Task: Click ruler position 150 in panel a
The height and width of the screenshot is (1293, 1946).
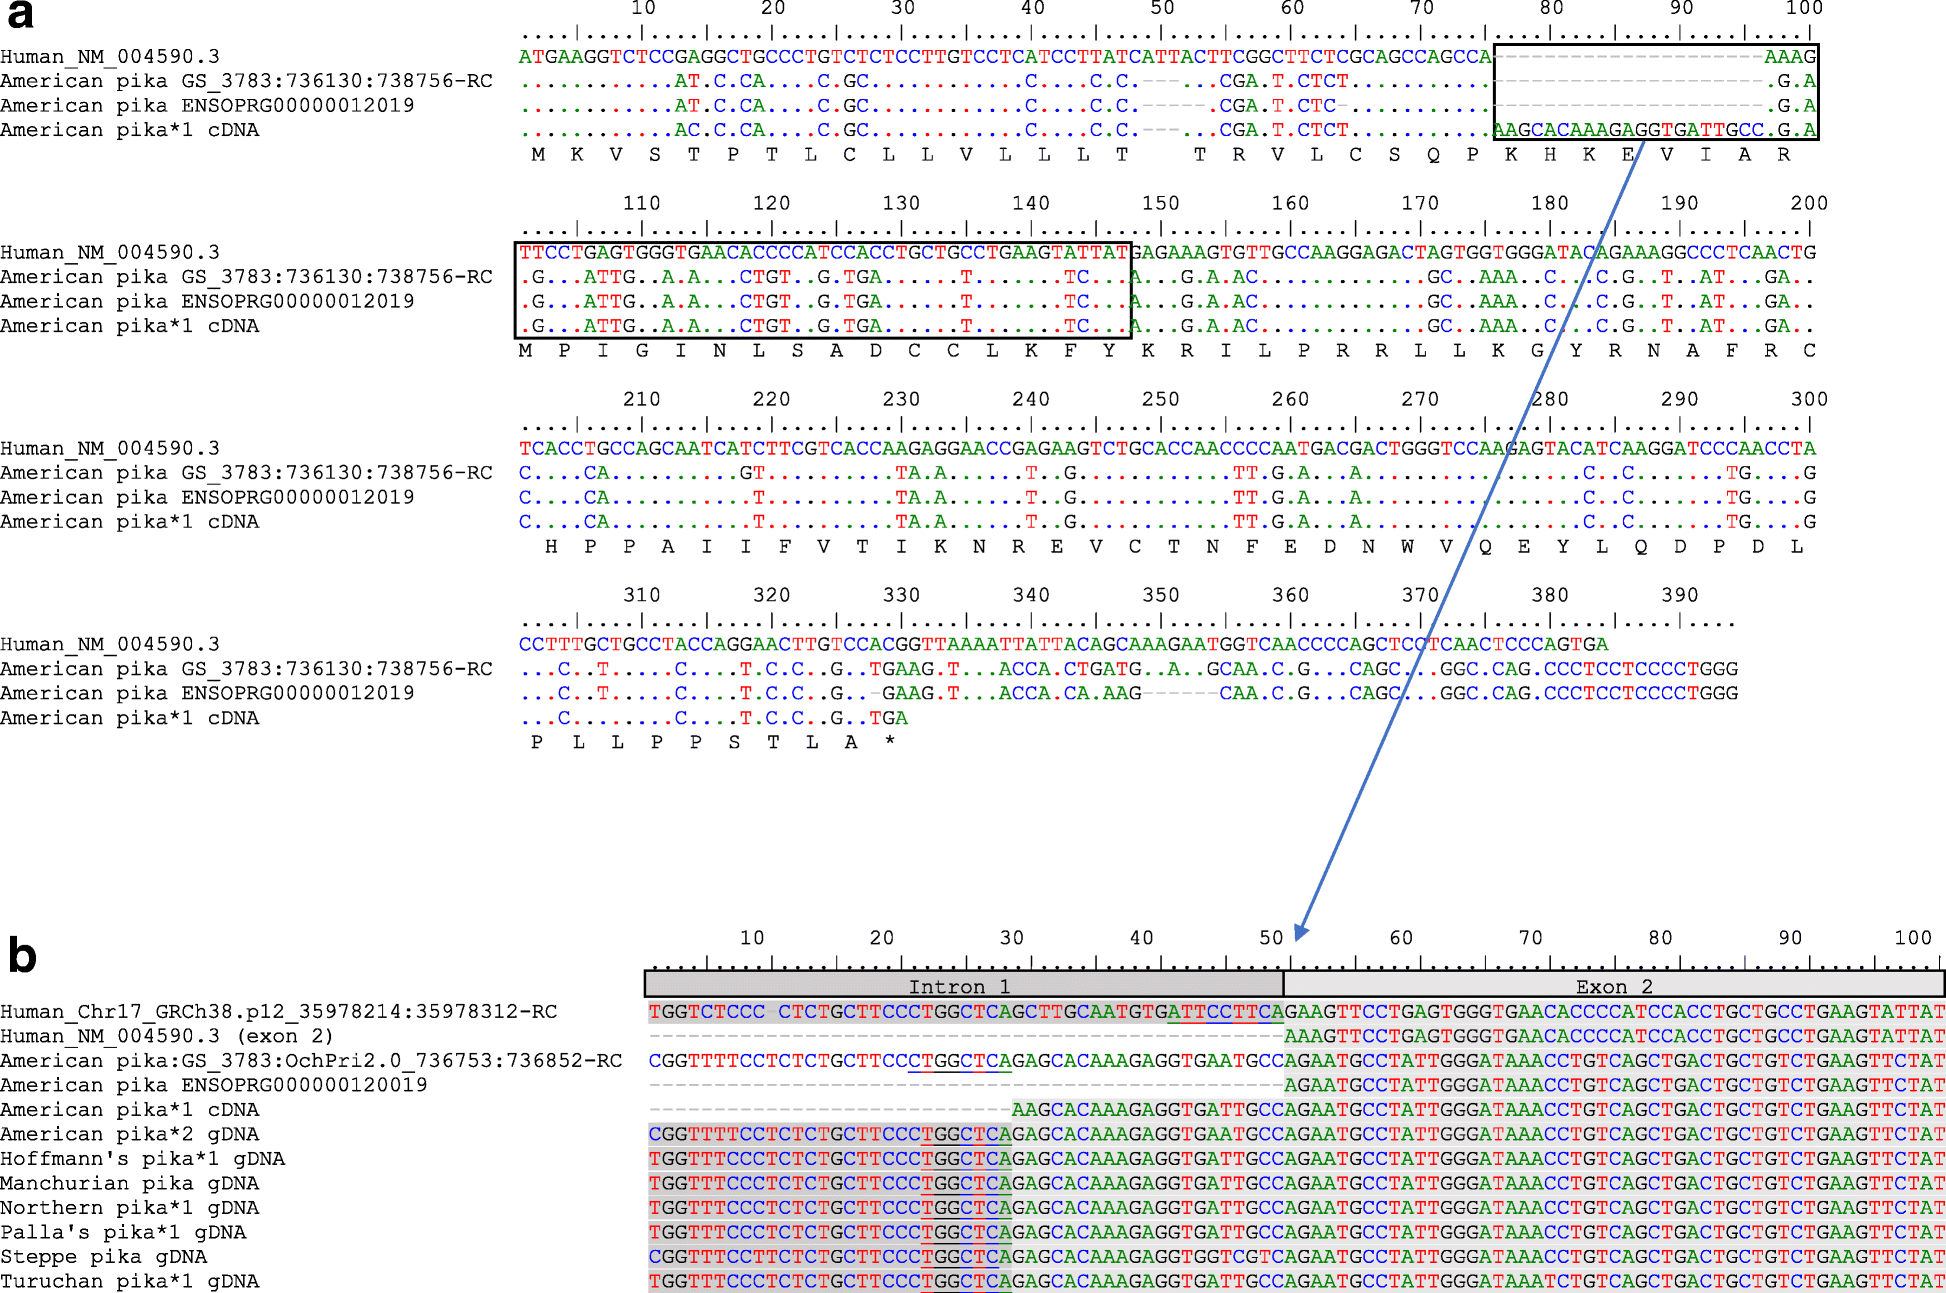Action: 1161,204
